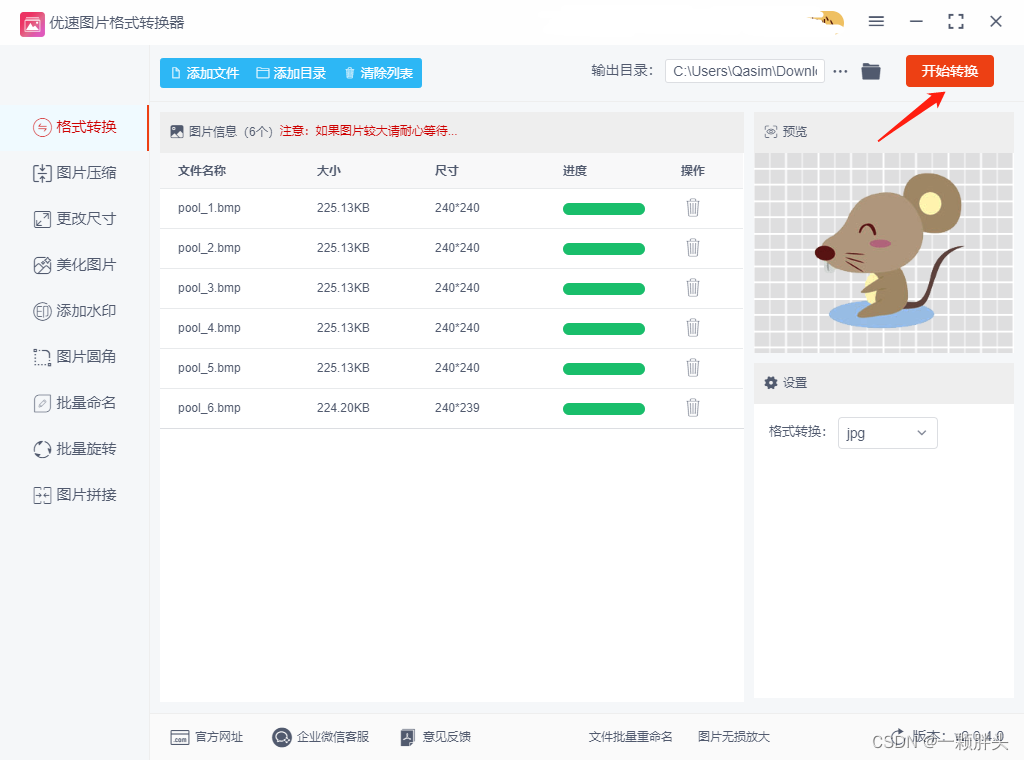The image size is (1024, 760).
Task: Click the progress bar of pool_4.bmp
Action: [603, 328]
